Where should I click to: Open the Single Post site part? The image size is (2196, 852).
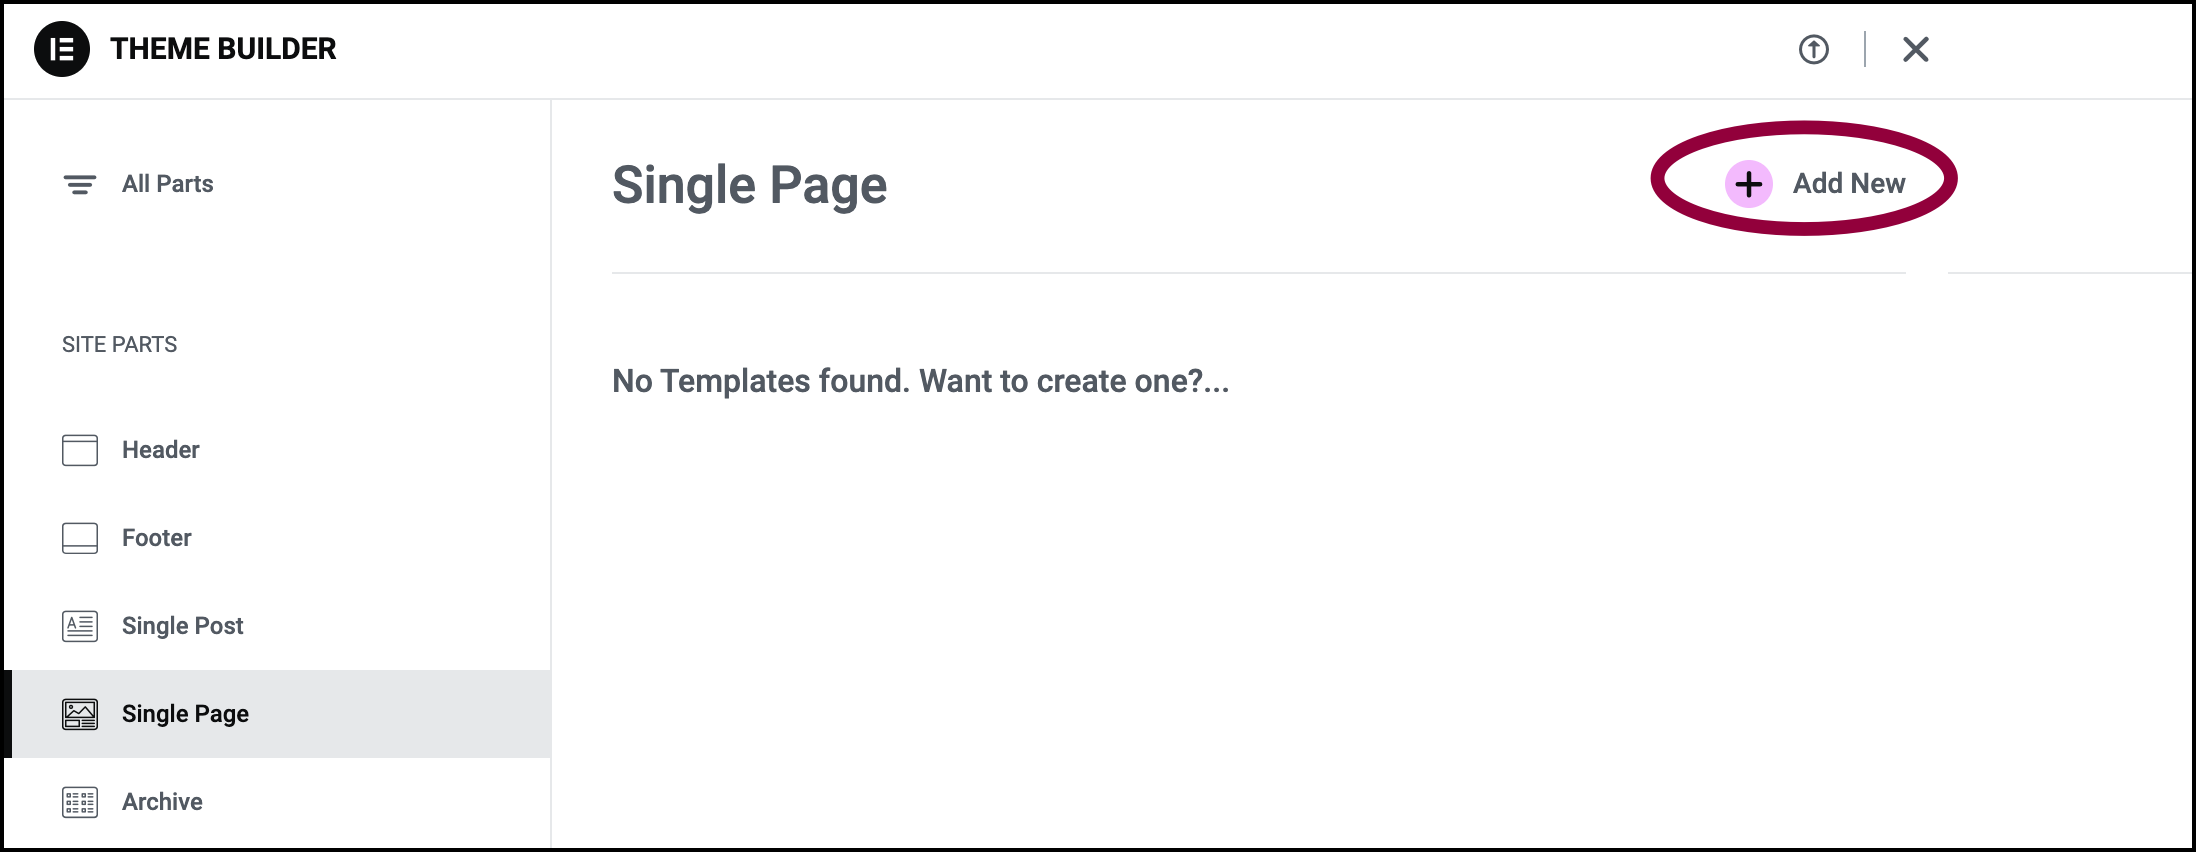276,626
